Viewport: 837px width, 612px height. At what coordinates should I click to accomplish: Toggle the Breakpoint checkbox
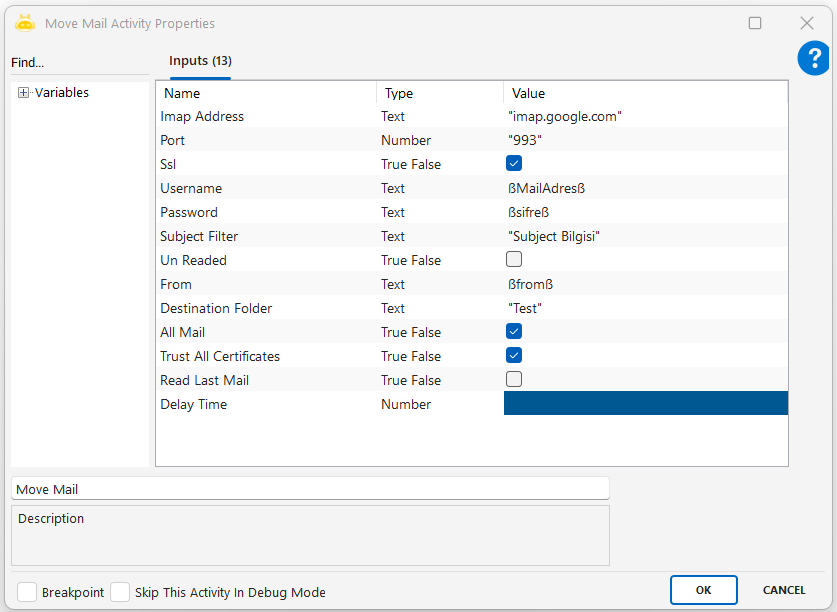pyautogui.click(x=27, y=592)
